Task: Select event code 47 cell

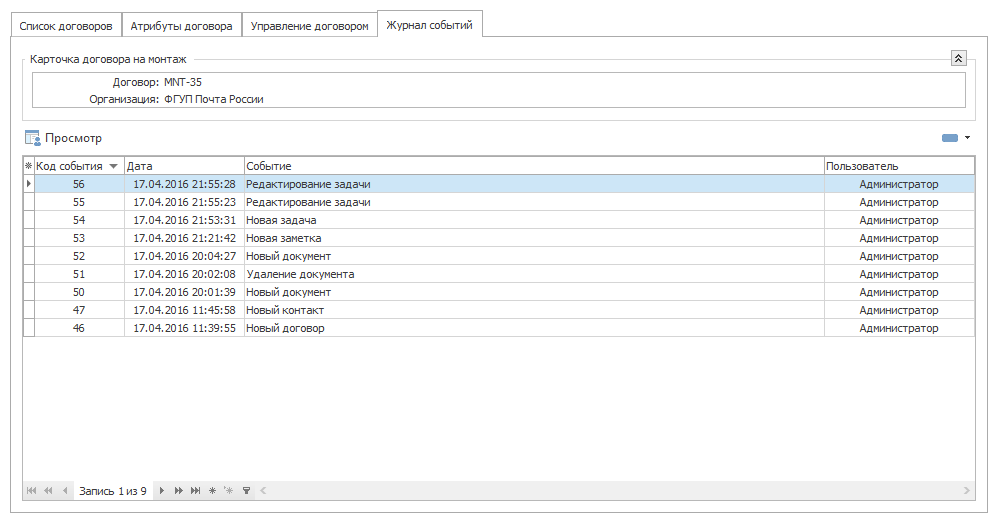Action: pos(79,310)
